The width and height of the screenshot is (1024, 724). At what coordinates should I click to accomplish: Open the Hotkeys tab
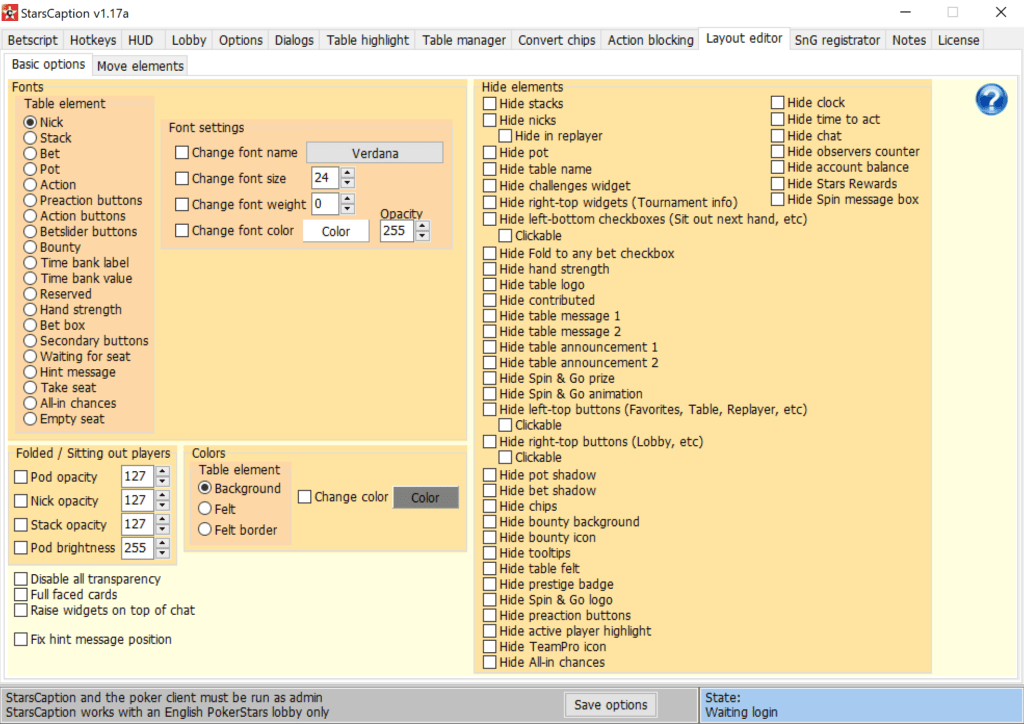click(93, 40)
